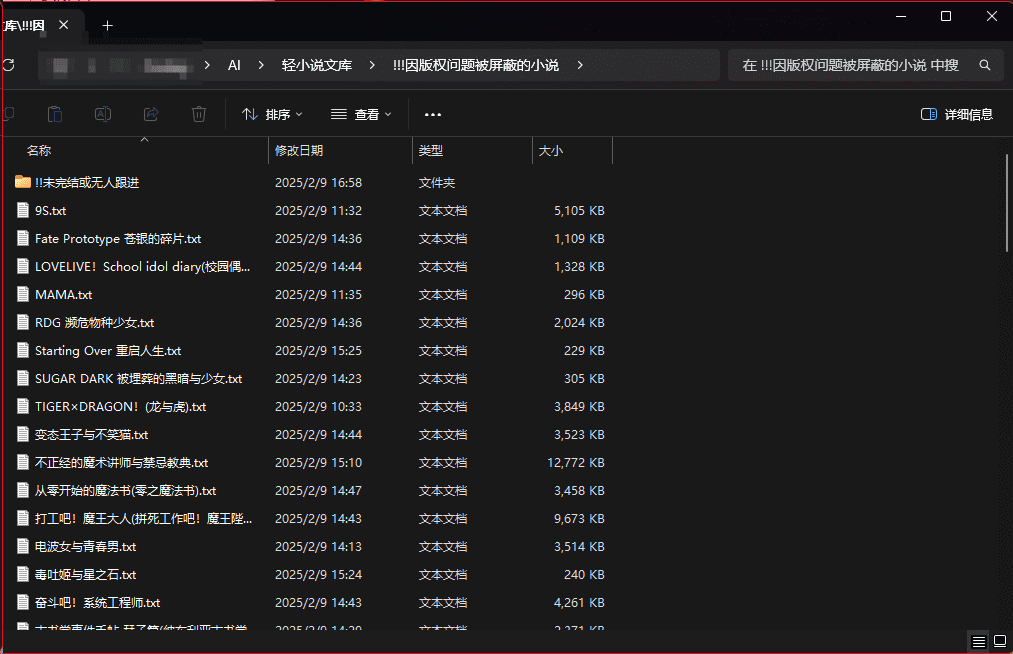Sort by the 修改日期 column header
The height and width of the screenshot is (654, 1013).
point(299,150)
